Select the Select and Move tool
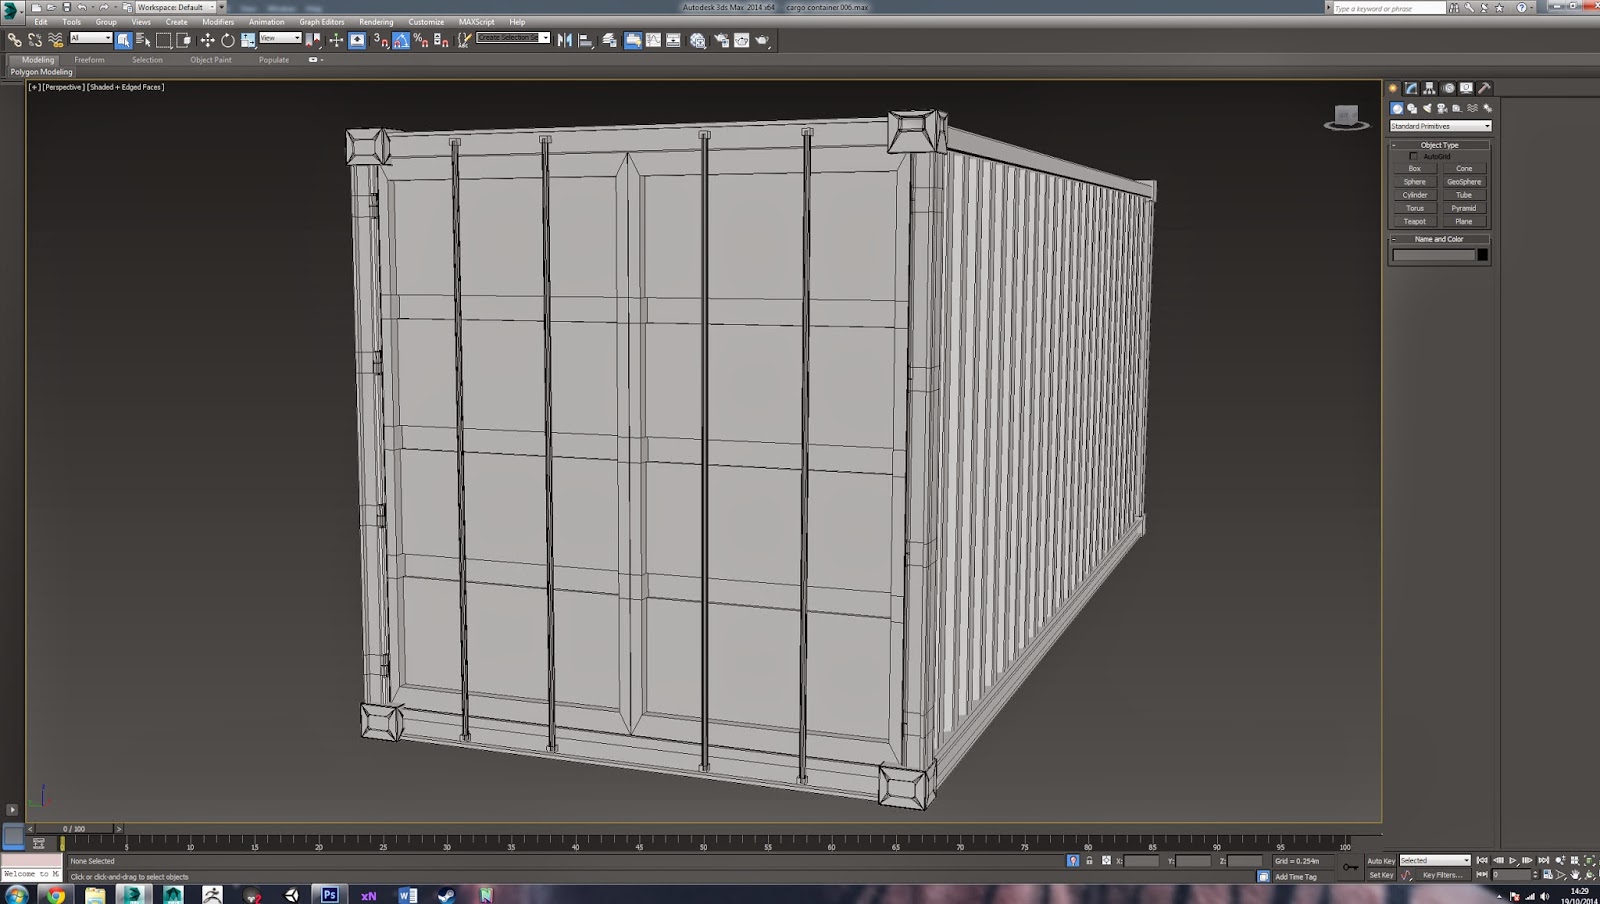Viewport: 1600px width, 904px height. (207, 40)
